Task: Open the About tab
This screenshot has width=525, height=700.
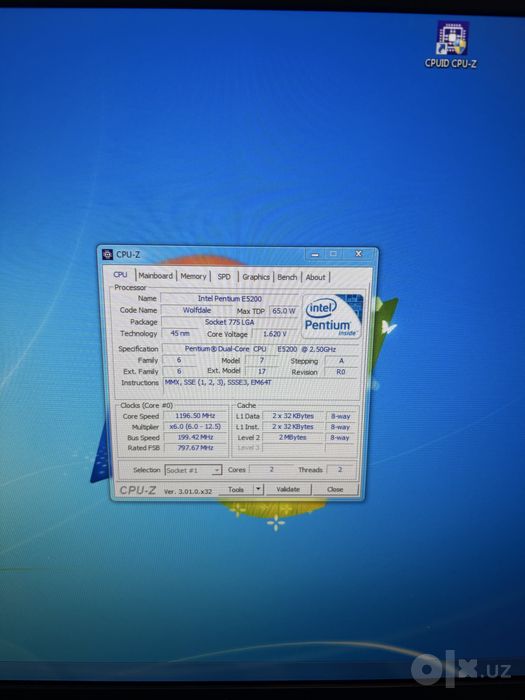Action: [x=316, y=277]
